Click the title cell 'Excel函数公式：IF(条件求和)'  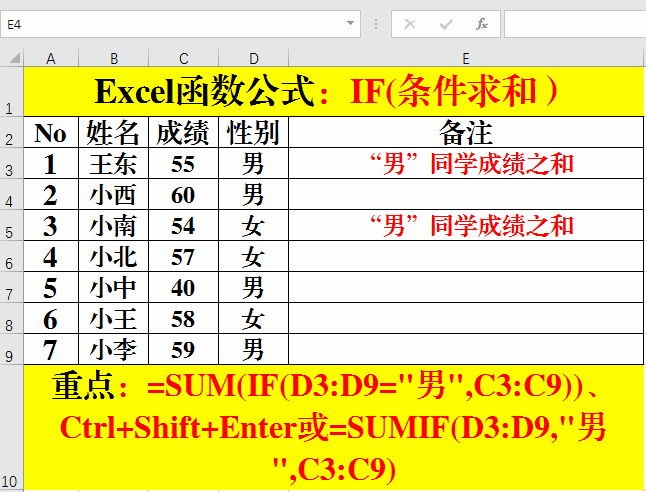[x=334, y=91]
